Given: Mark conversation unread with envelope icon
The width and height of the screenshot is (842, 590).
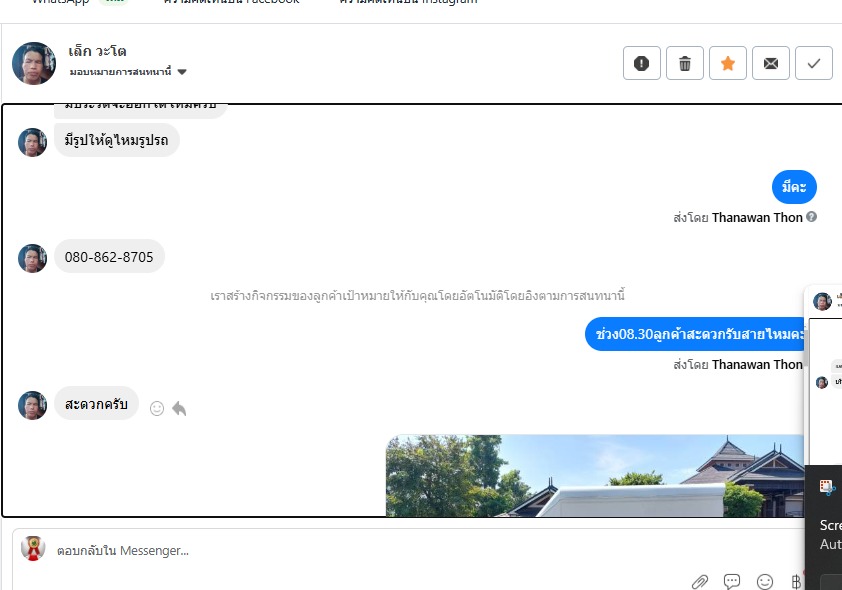Looking at the screenshot, I should click(x=771, y=63).
